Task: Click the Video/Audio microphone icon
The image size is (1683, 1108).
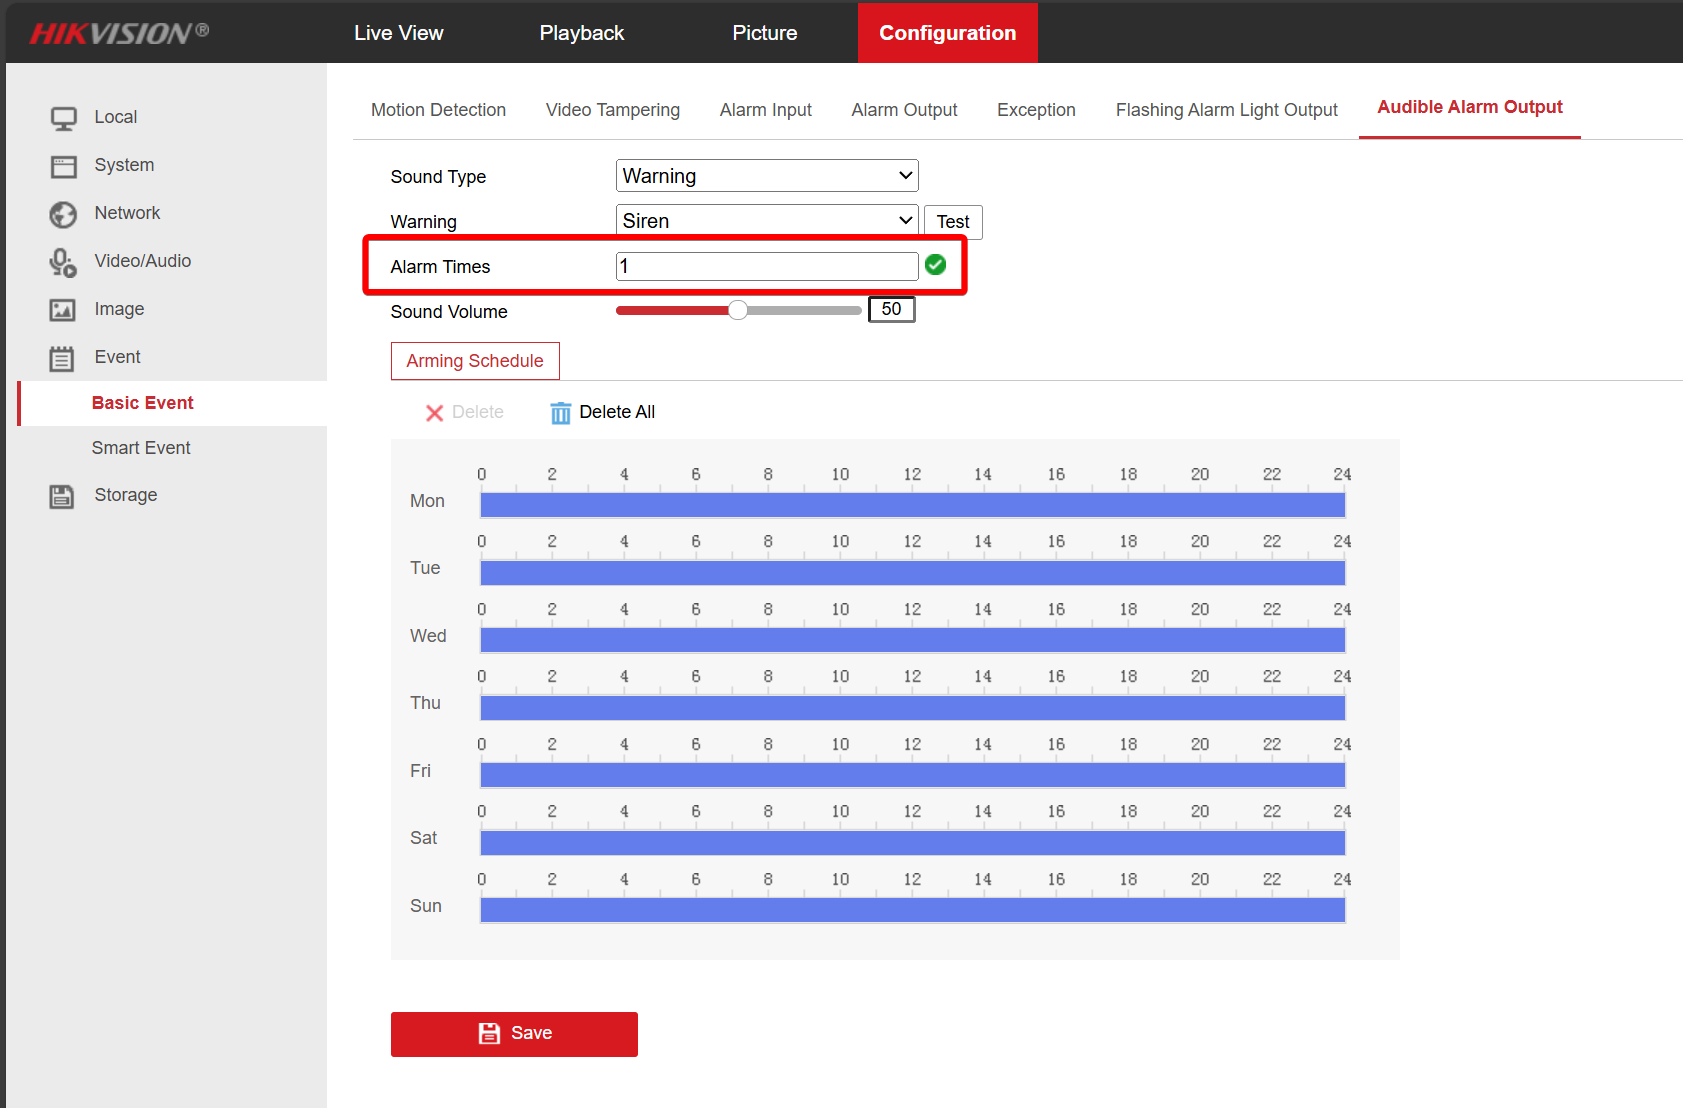Action: coord(63,262)
